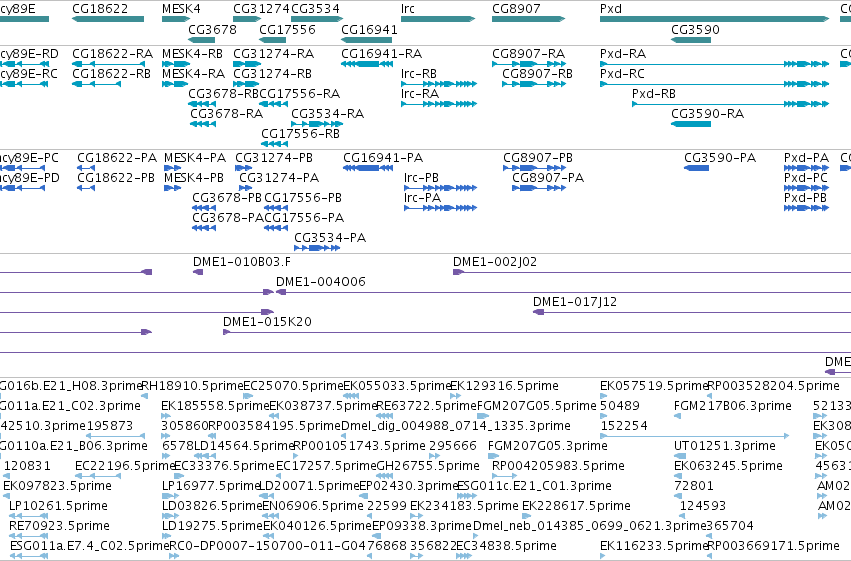Select protein CG8907-PB
Viewport: 851px width, 561px height.
pyautogui.click(x=538, y=157)
